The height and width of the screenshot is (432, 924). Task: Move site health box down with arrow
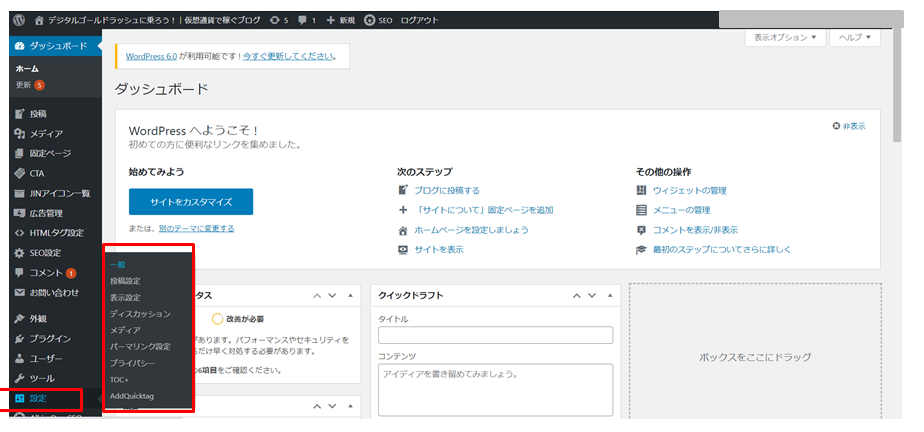point(332,295)
